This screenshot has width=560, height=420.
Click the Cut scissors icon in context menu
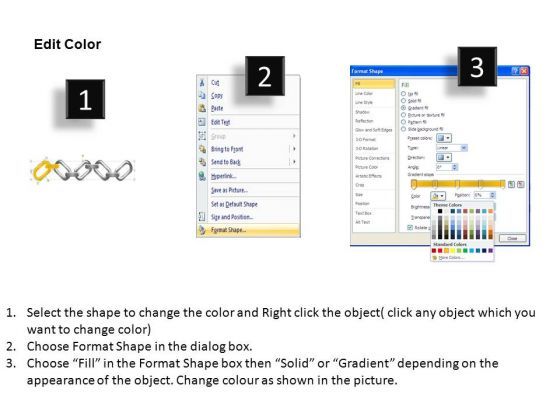(202, 82)
